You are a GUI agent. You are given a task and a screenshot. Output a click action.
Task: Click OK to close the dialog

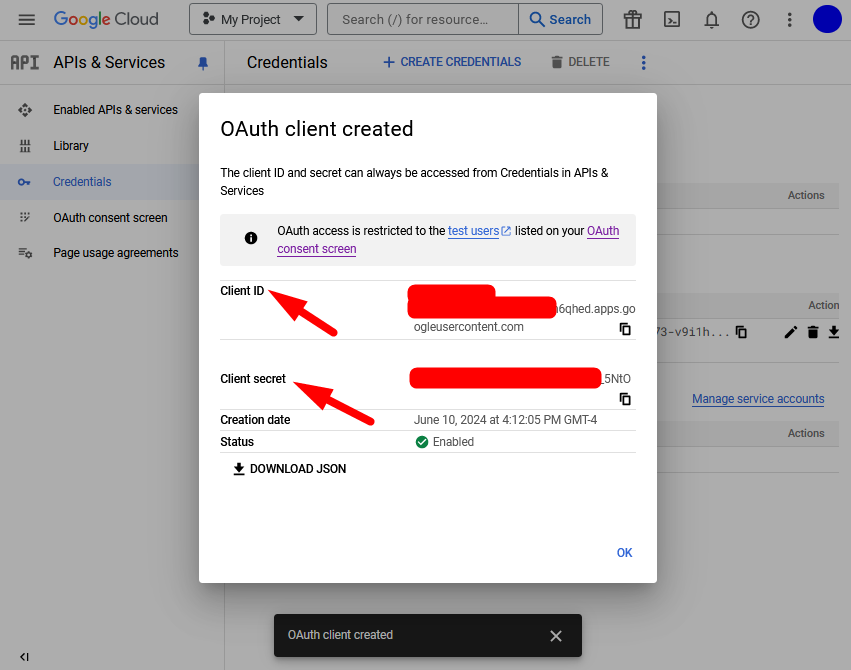625,553
